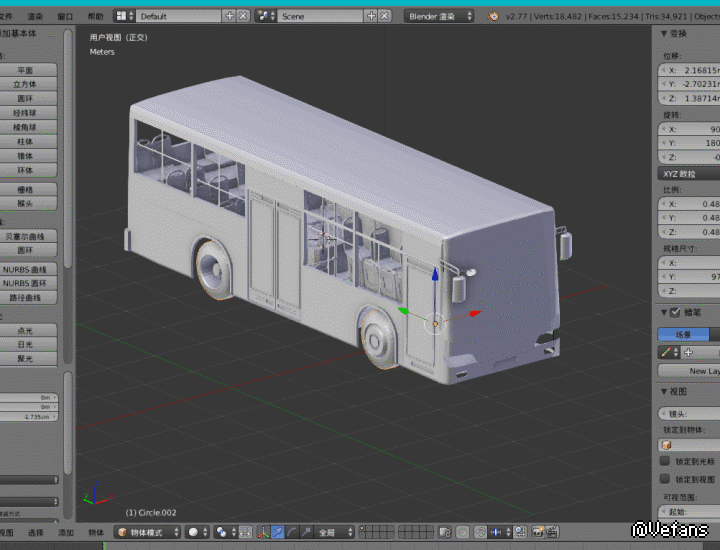The height and width of the screenshot is (550, 720).
Task: Select the translate manipulator arrow icon
Action: [x=278, y=532]
